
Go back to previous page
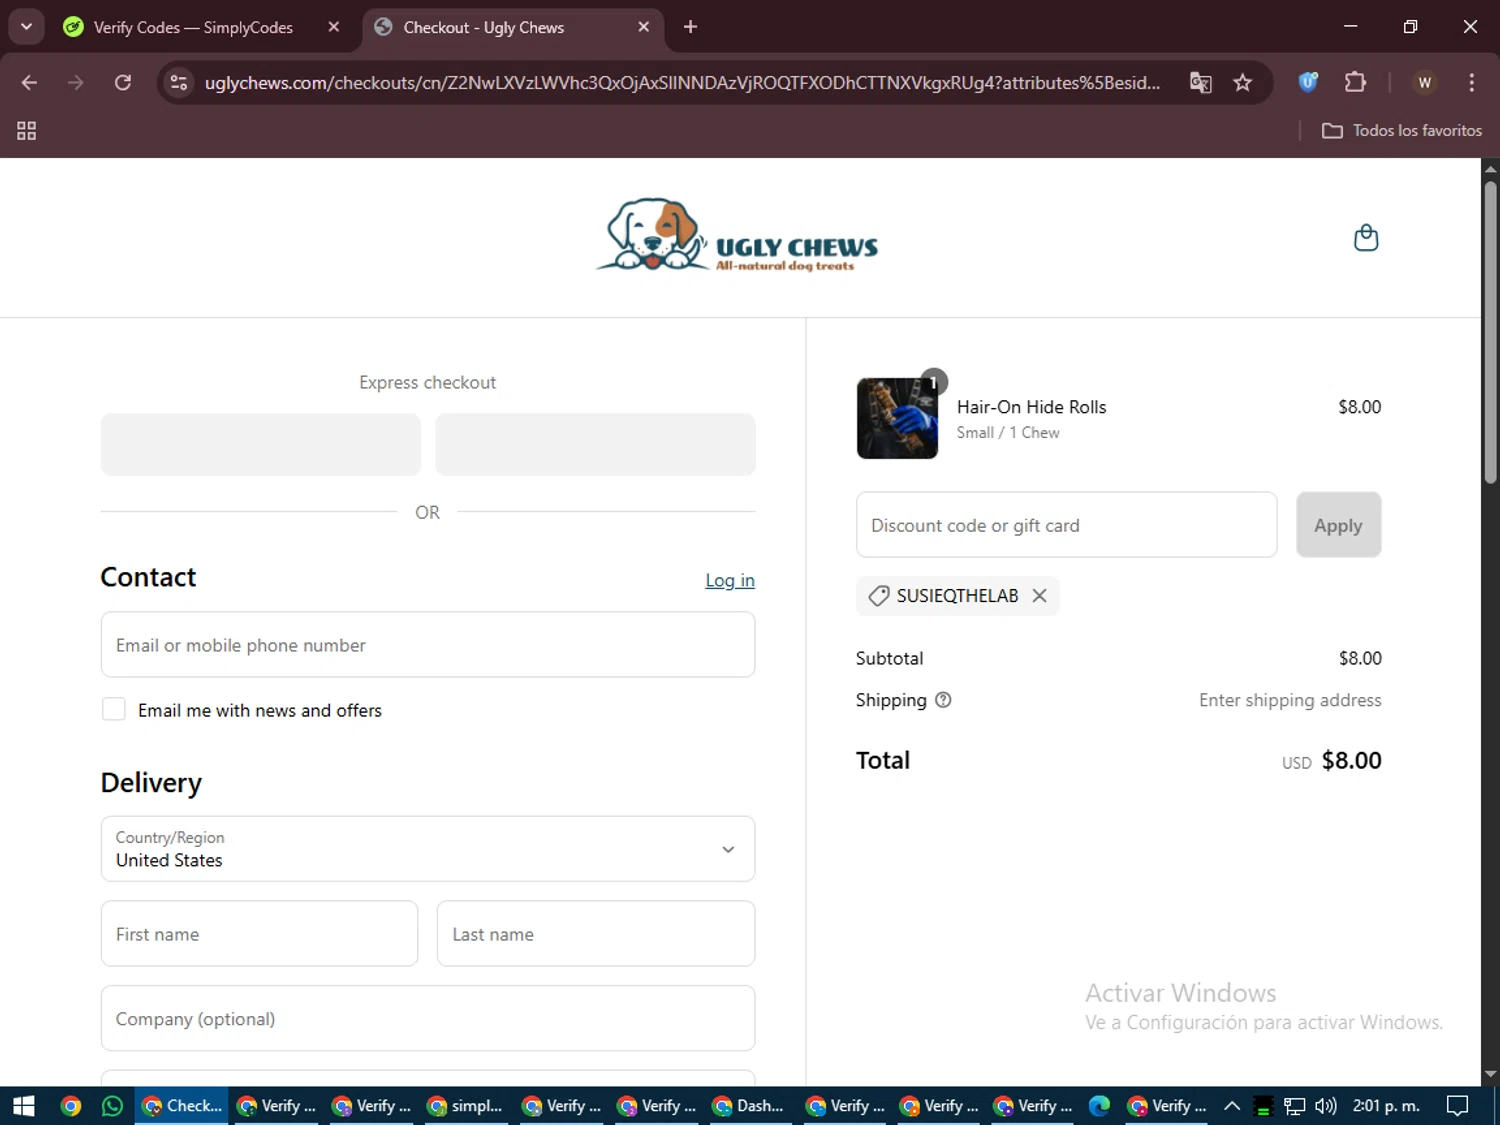[29, 83]
